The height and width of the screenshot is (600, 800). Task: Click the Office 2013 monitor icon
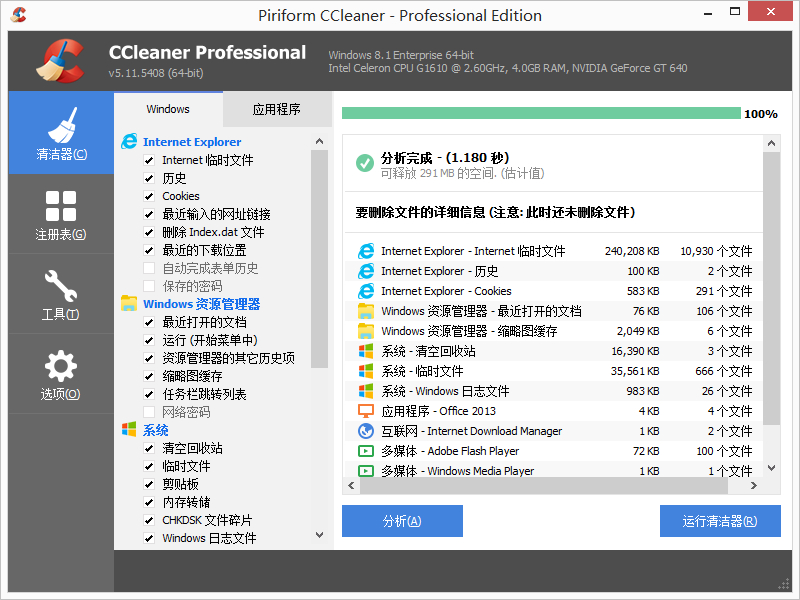coord(366,411)
